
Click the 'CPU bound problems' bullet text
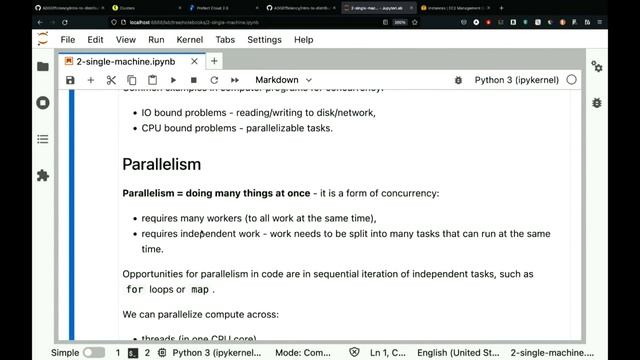coord(237,128)
